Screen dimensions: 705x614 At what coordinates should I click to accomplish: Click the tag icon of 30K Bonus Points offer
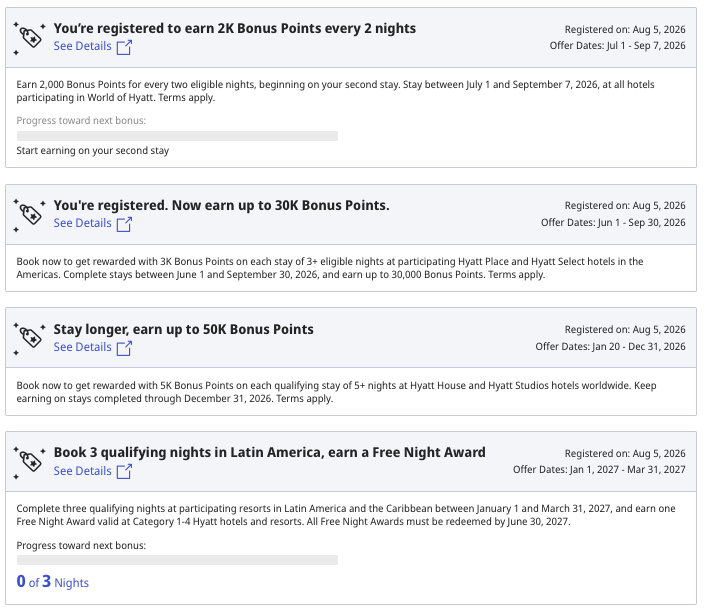pyautogui.click(x=30, y=215)
